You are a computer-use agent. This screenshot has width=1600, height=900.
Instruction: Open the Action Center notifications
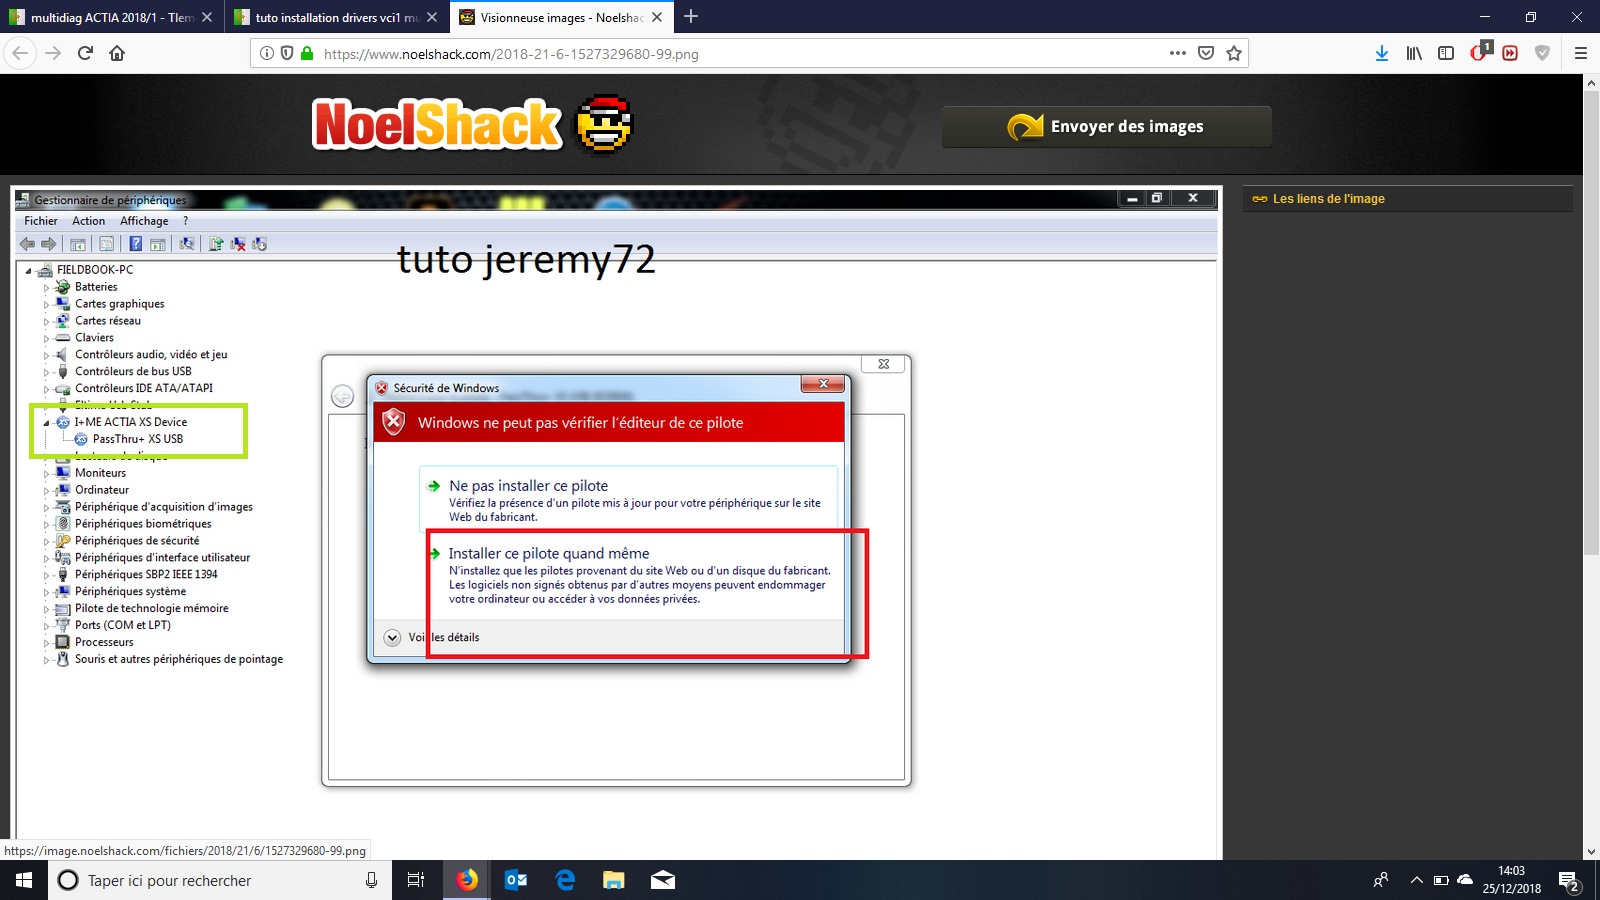1569,881
